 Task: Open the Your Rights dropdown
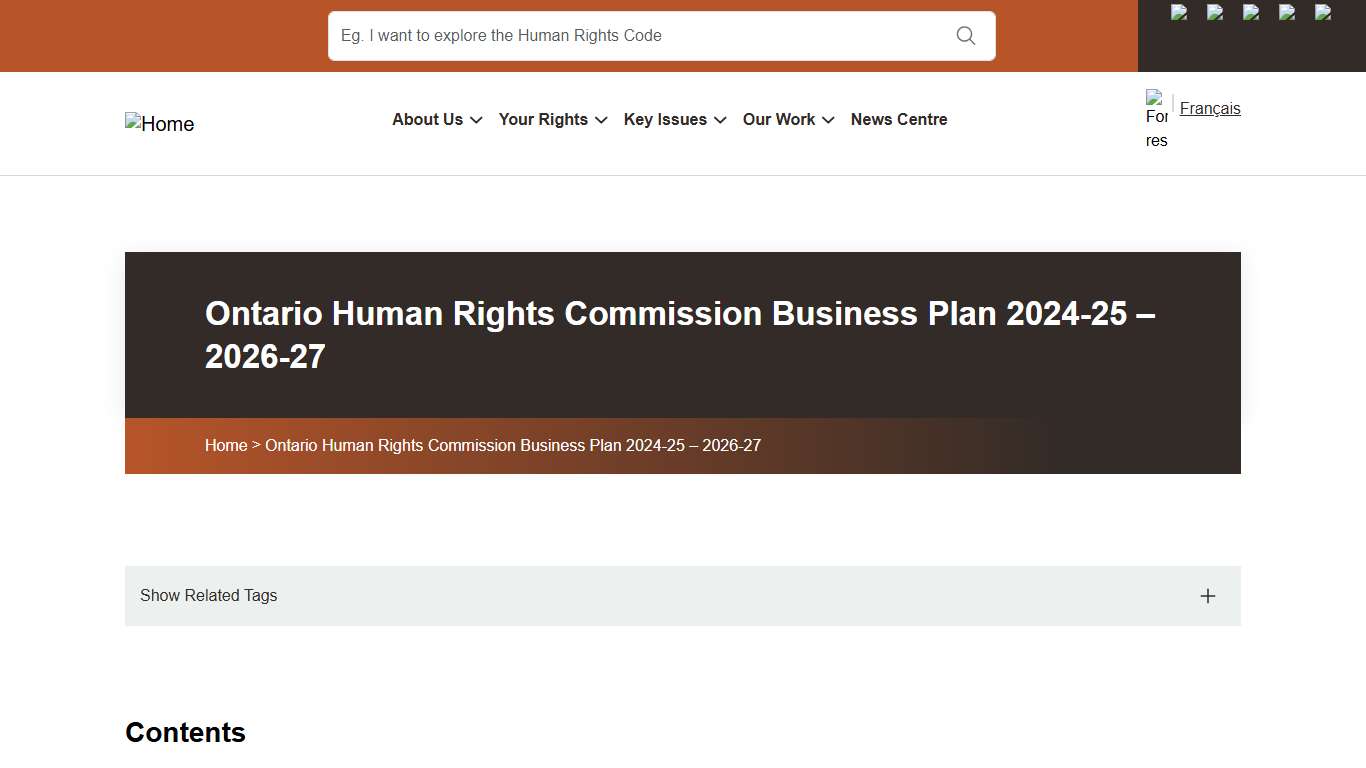click(552, 119)
